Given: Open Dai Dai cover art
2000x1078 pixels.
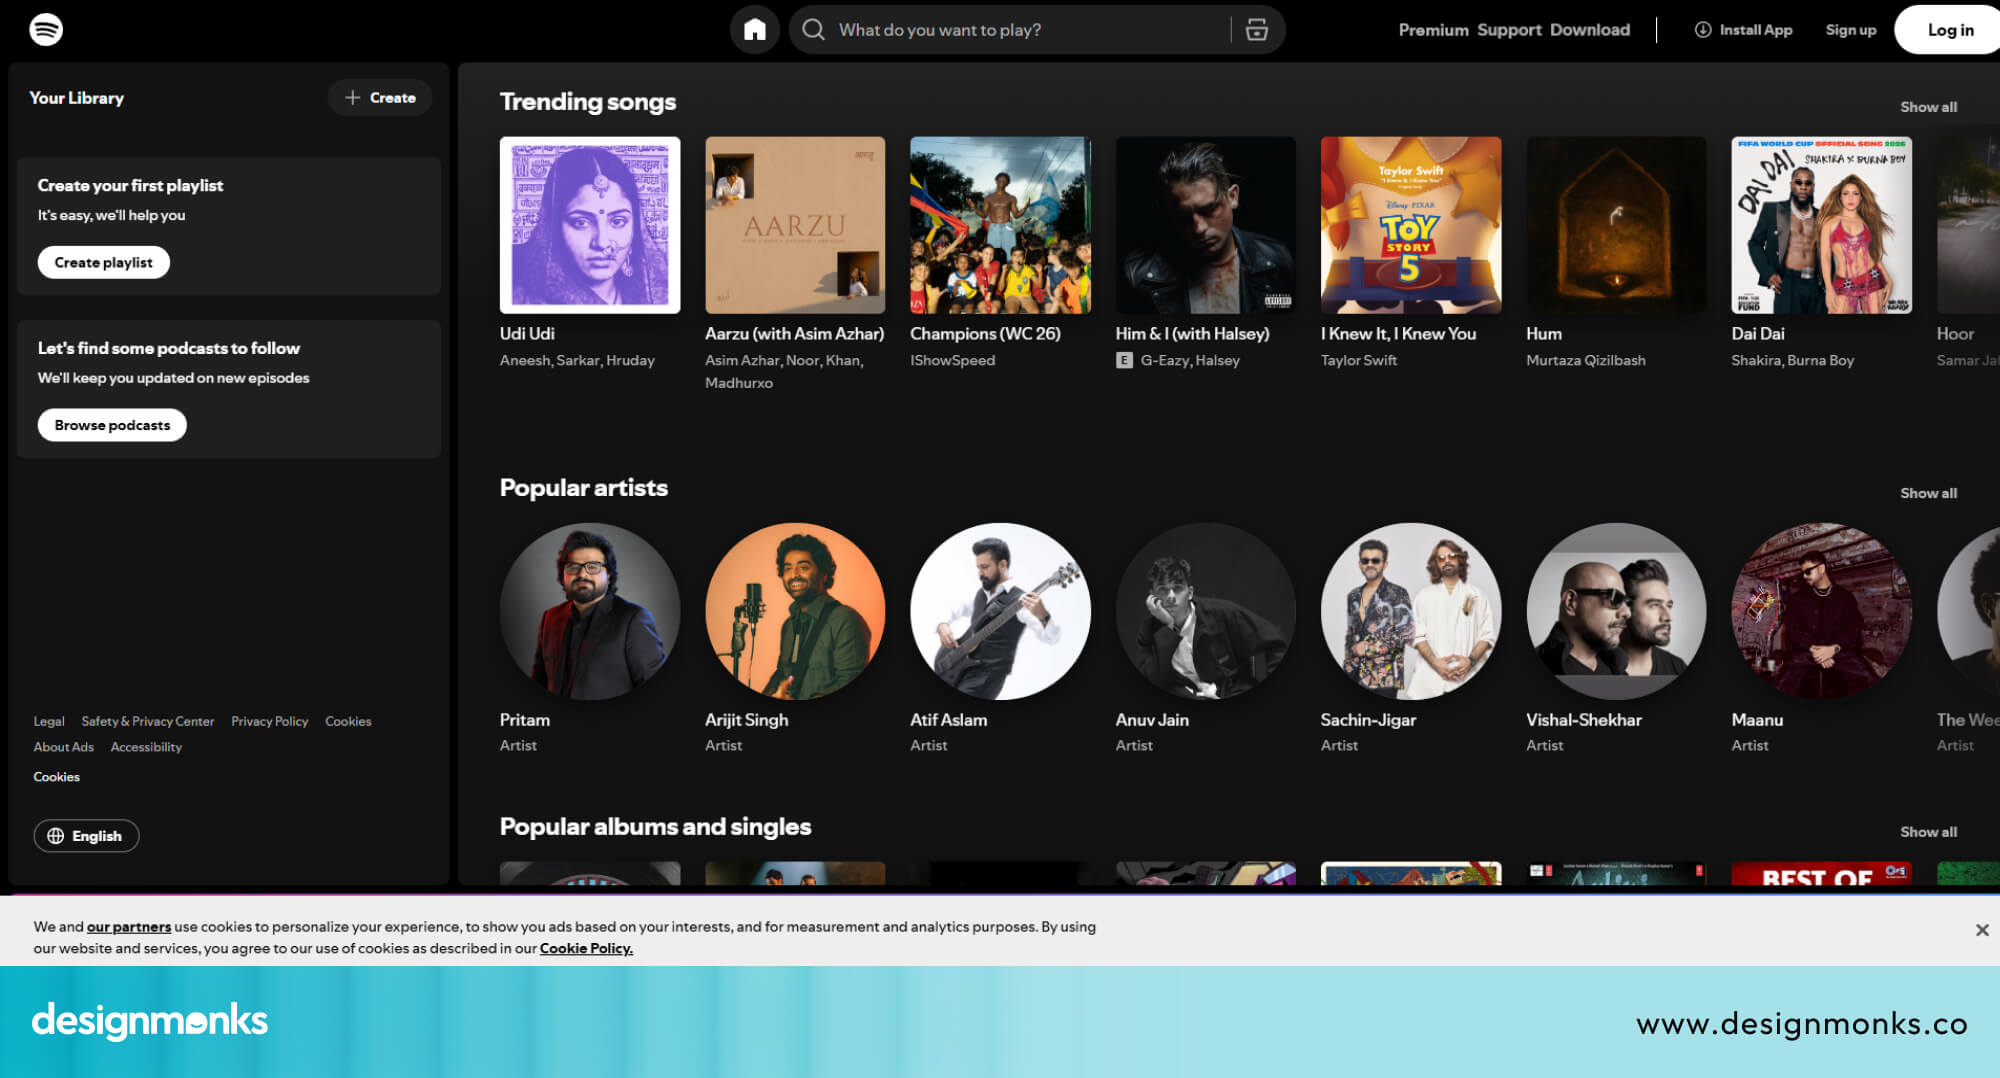Looking at the screenshot, I should click(1821, 225).
